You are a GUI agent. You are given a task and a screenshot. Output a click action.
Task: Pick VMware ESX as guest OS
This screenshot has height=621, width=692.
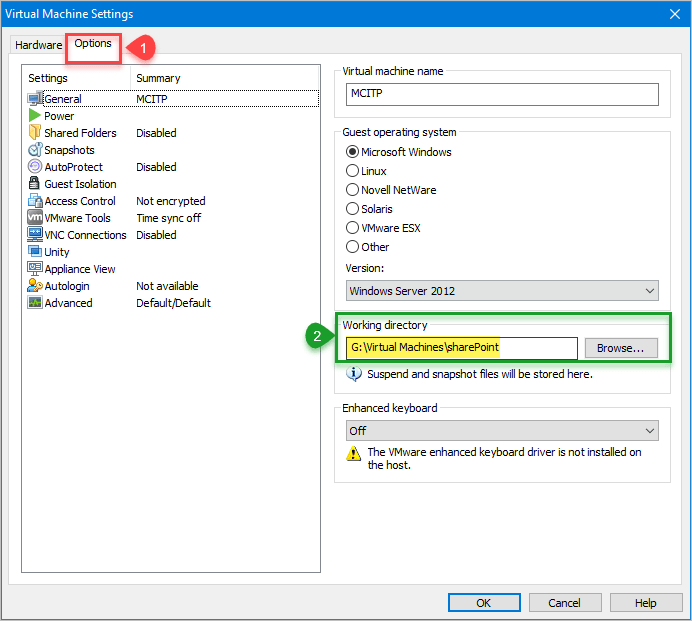(352, 228)
